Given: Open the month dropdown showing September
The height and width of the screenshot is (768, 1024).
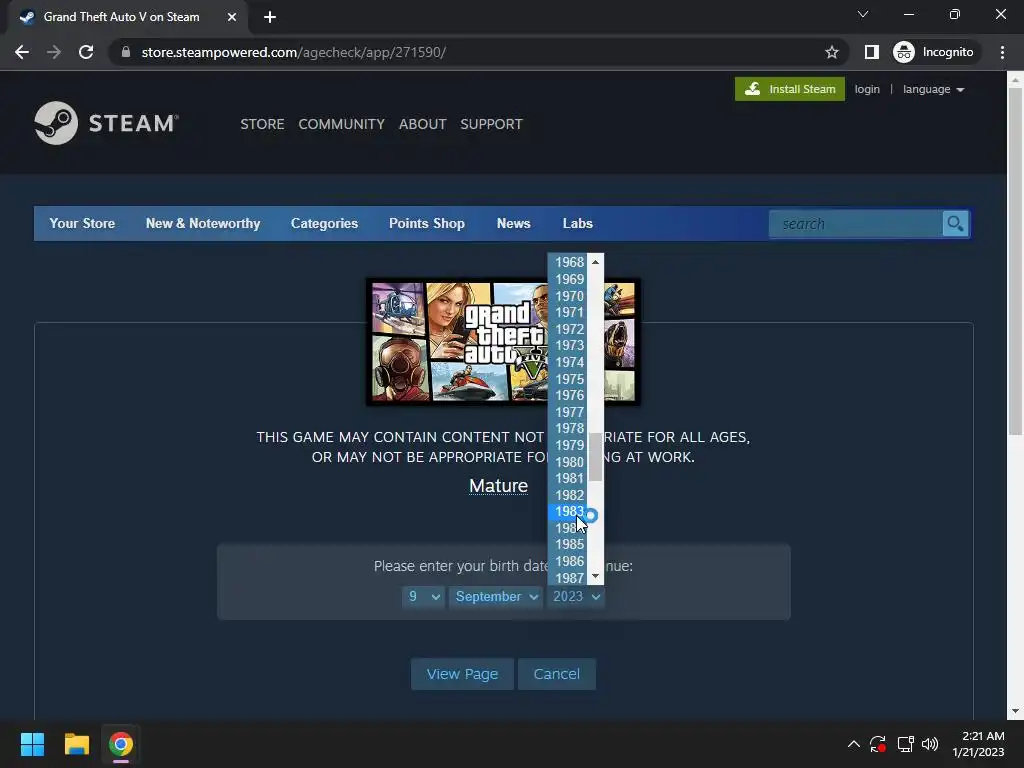Looking at the screenshot, I should click(x=495, y=596).
